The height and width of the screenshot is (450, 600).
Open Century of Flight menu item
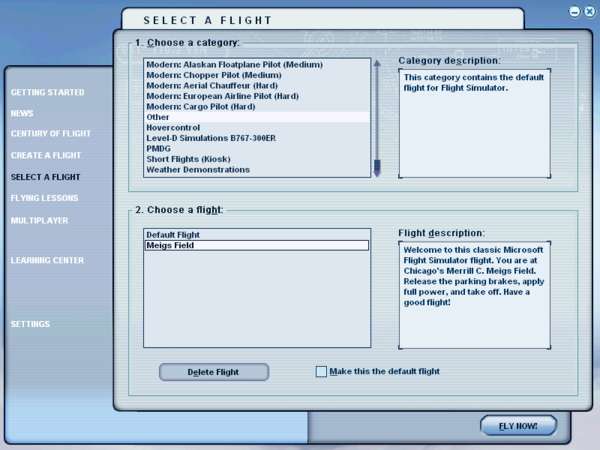51,133
